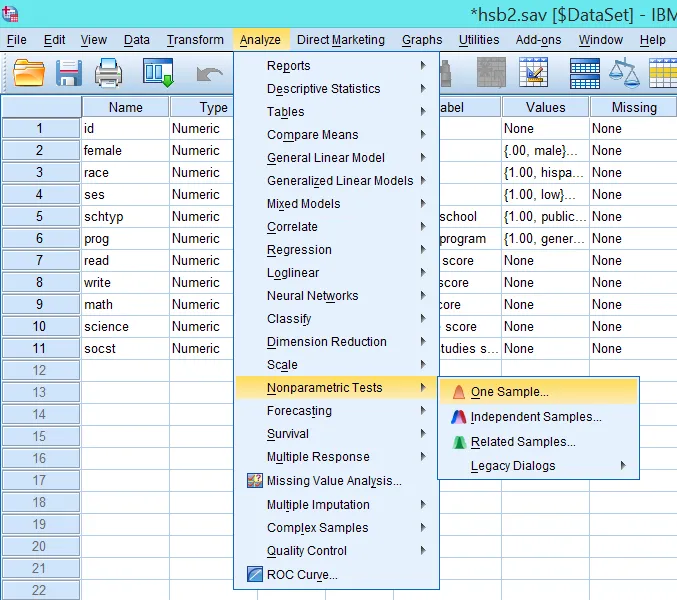Expand the Loglinear submenu
Image resolution: width=677 pixels, height=600 pixels.
pos(337,273)
